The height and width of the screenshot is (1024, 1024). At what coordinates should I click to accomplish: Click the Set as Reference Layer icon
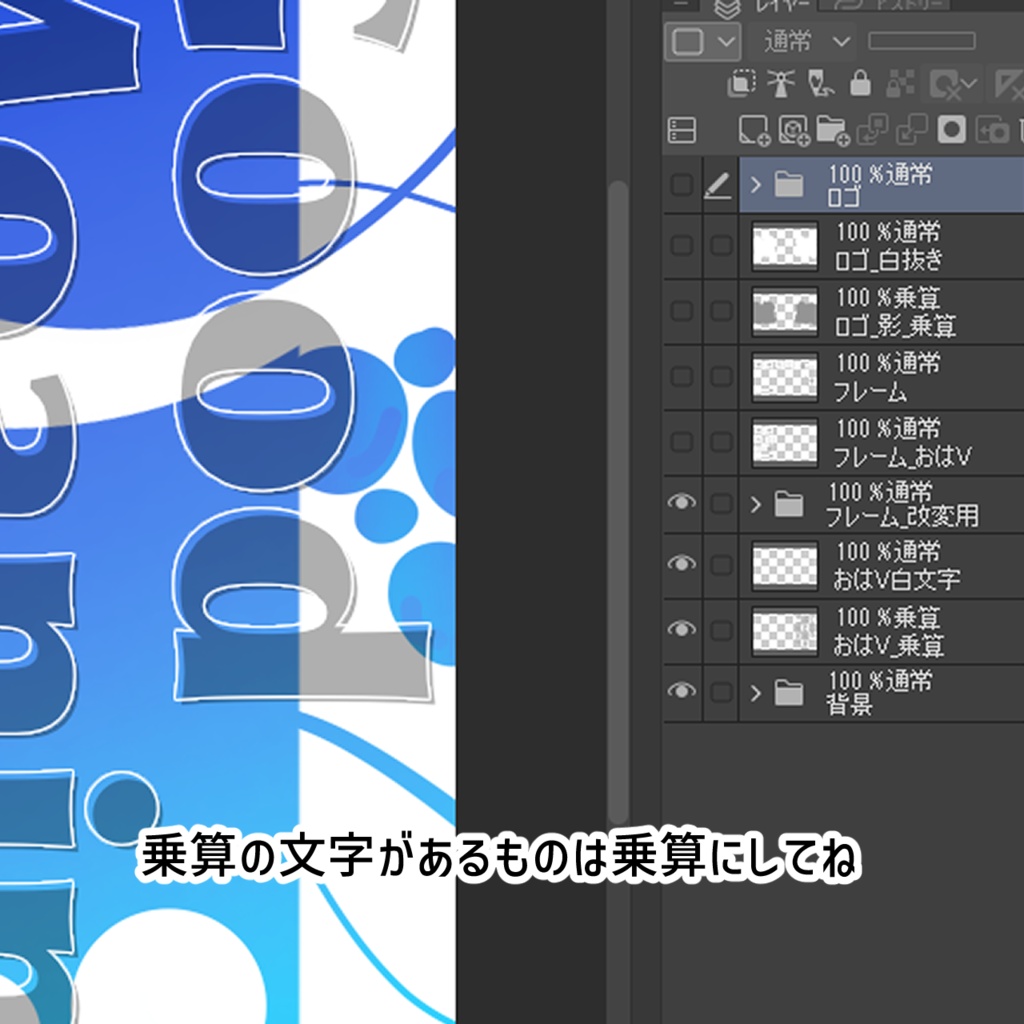(x=781, y=81)
